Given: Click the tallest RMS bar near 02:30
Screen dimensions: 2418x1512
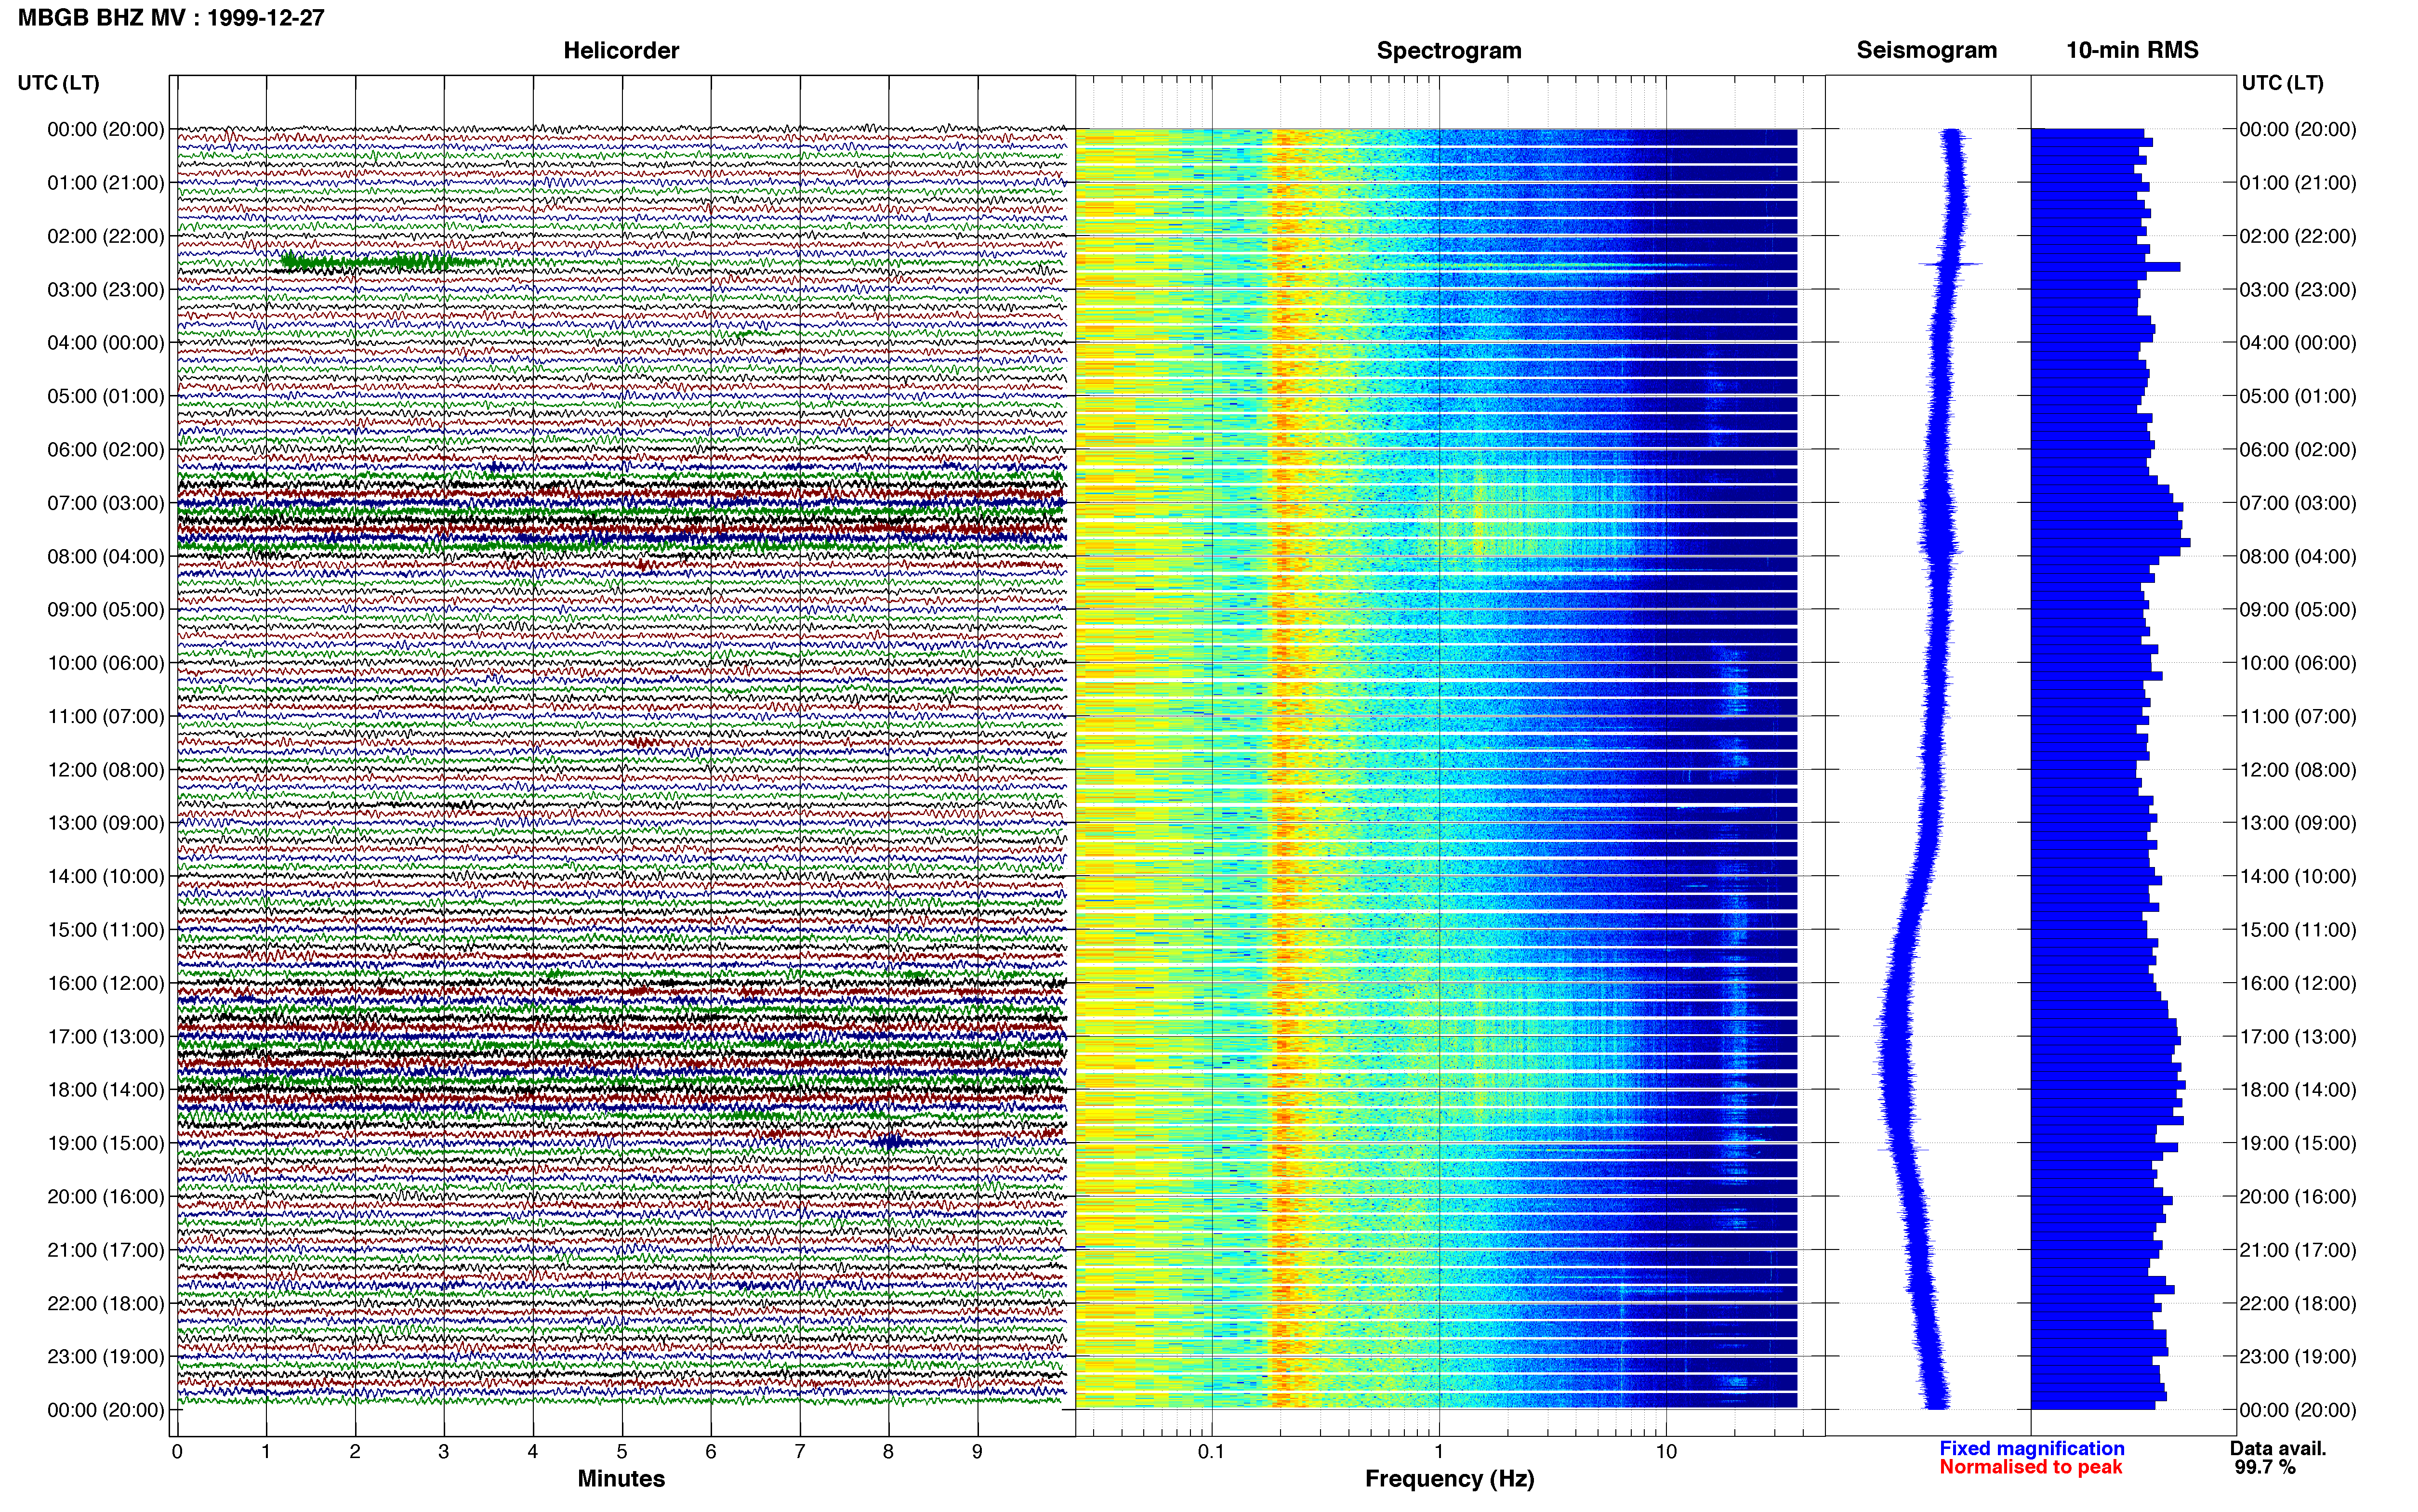Looking at the screenshot, I should [2105, 267].
